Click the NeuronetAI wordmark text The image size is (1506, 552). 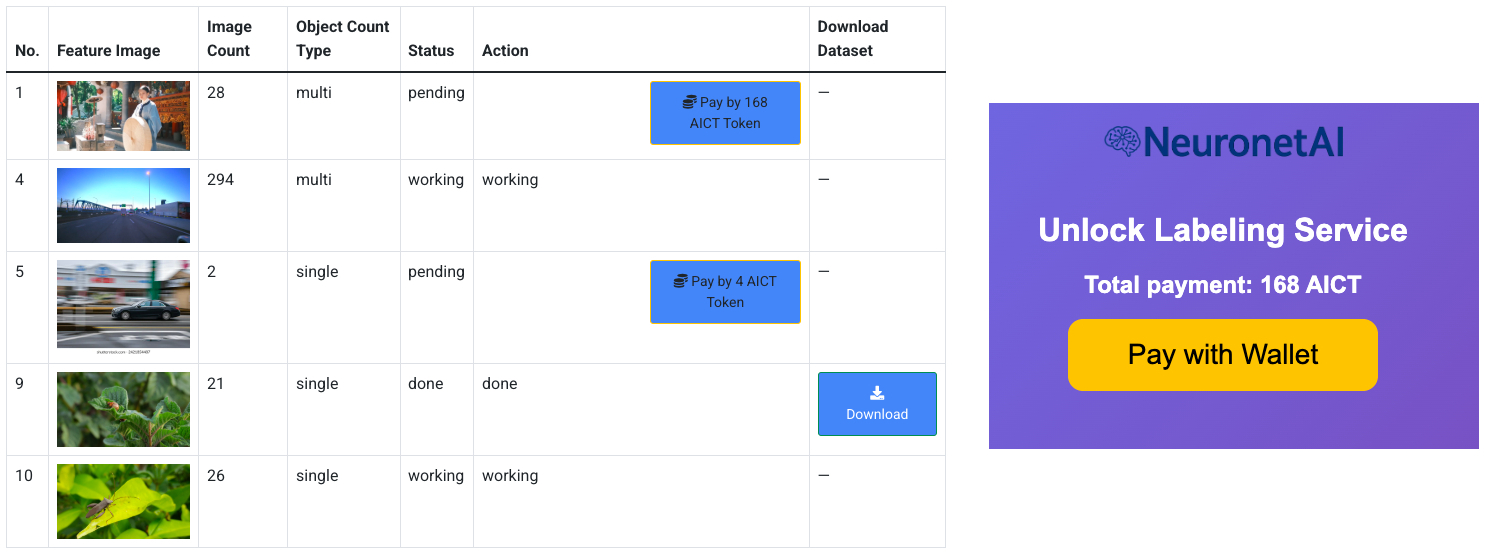point(1244,142)
